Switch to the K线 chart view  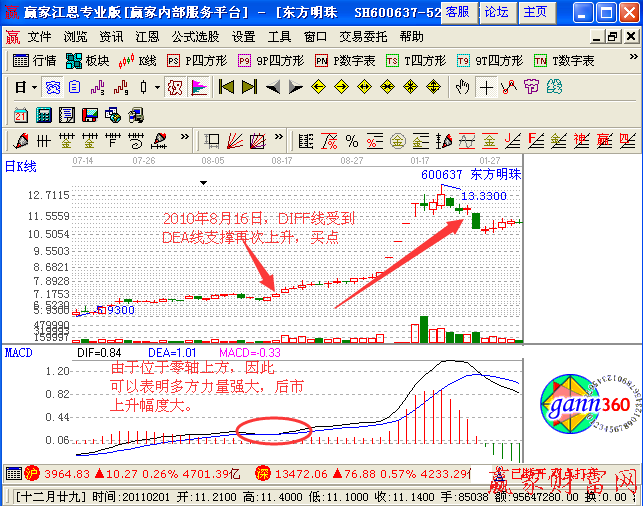point(138,60)
